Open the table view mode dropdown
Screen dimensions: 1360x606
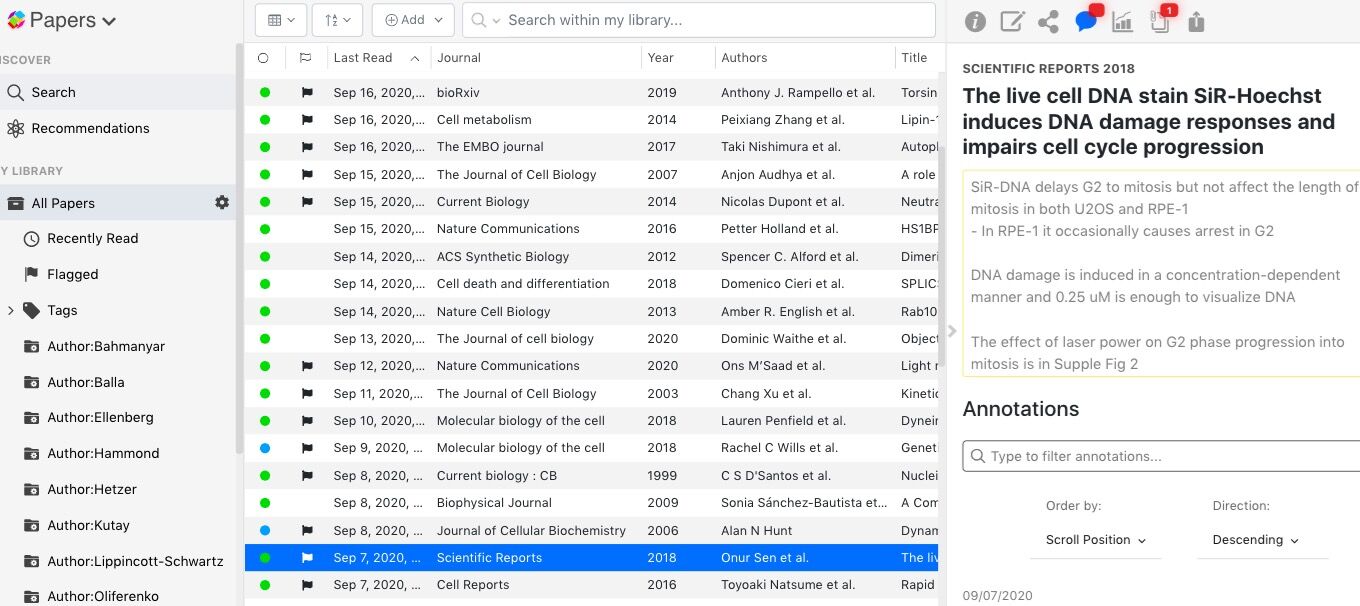[282, 20]
